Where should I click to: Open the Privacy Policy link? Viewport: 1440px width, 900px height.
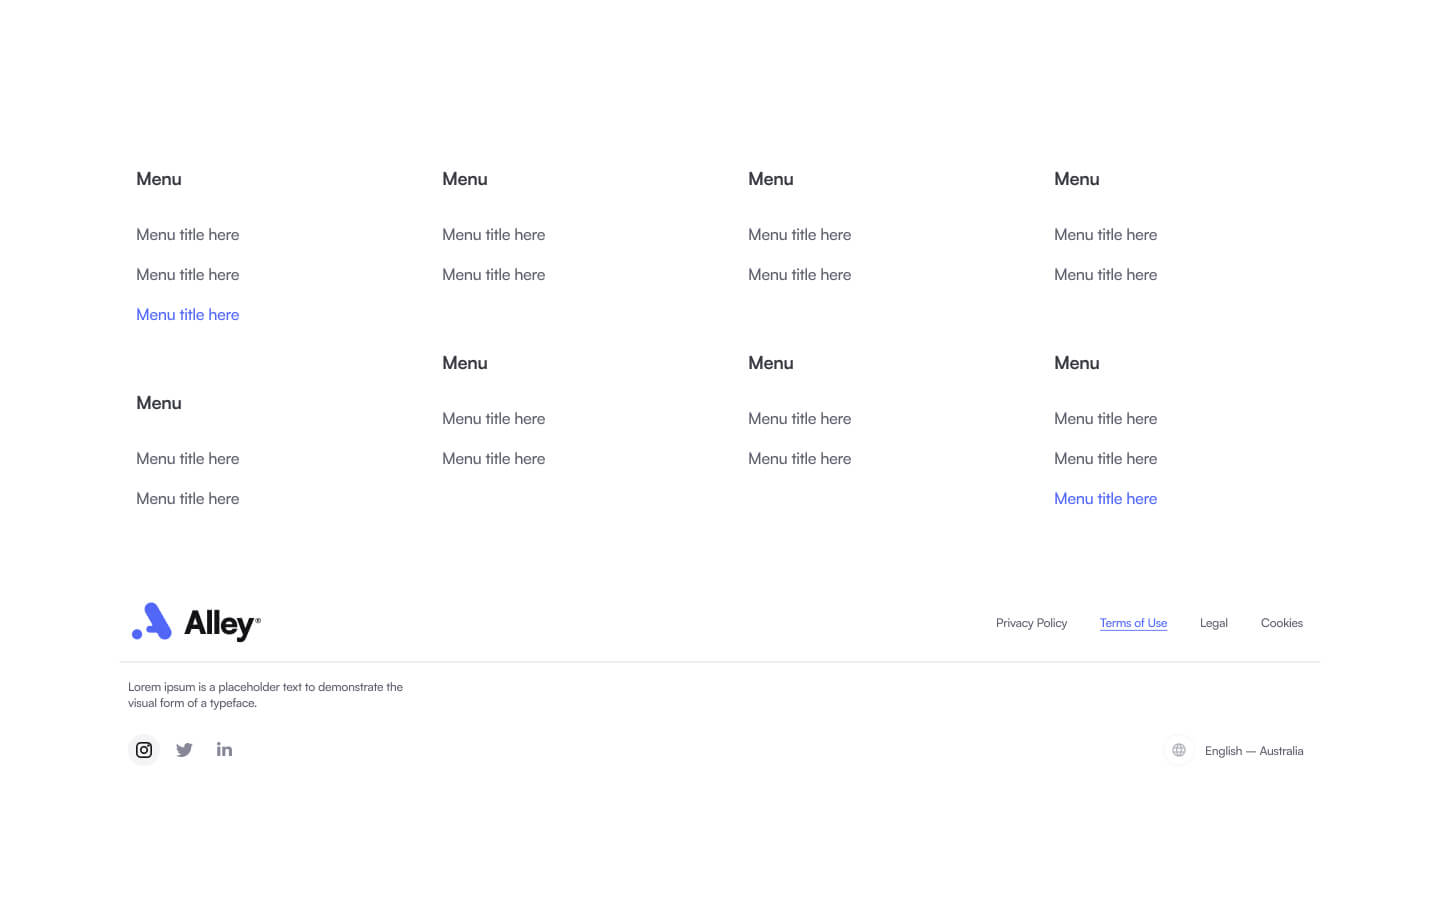pyautogui.click(x=1031, y=623)
